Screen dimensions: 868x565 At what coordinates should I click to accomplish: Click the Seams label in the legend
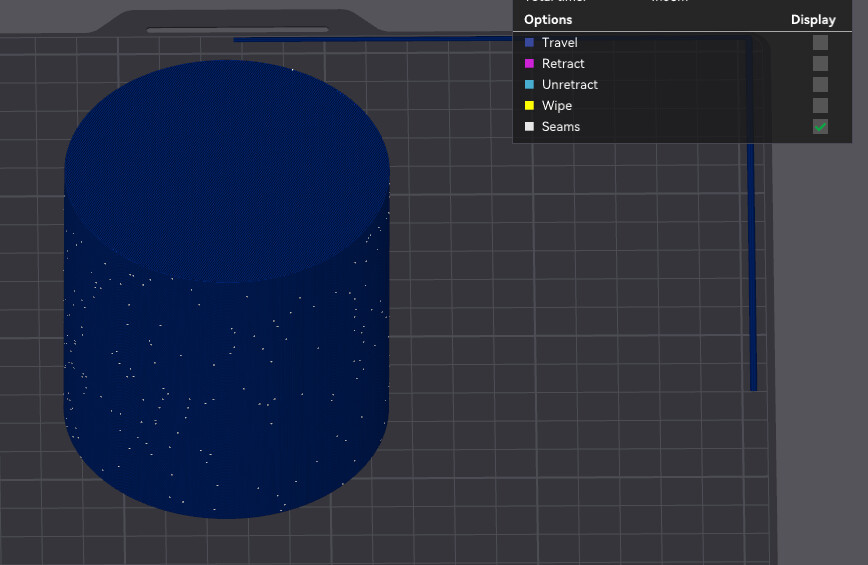click(x=561, y=127)
